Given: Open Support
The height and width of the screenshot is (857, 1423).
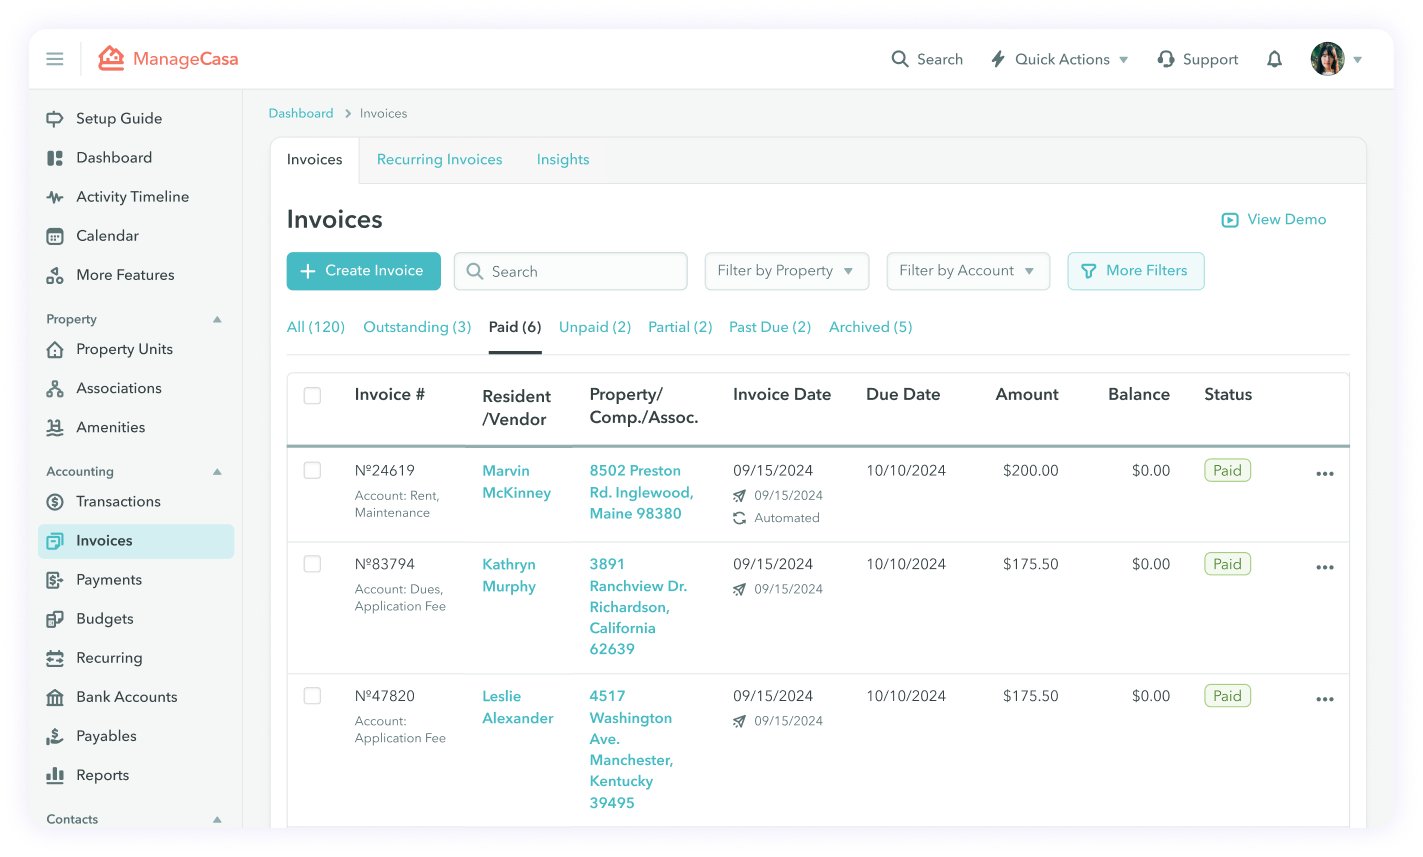Looking at the screenshot, I should (x=1197, y=59).
